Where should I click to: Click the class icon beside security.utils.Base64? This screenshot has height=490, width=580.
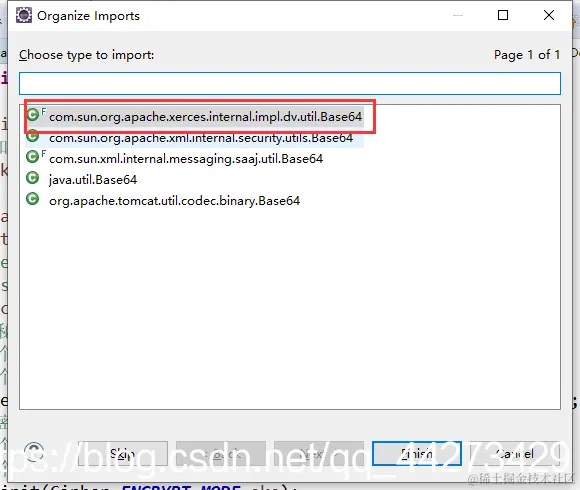pos(33,136)
